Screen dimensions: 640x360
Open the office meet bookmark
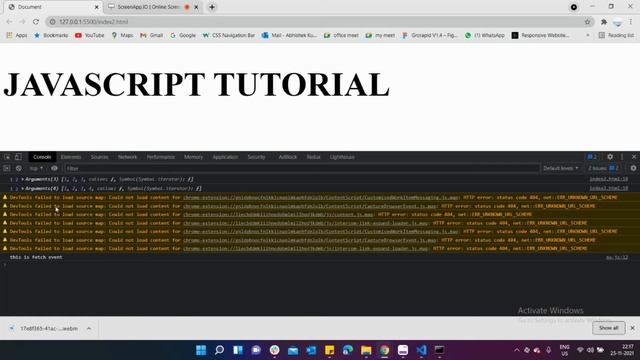(x=341, y=36)
